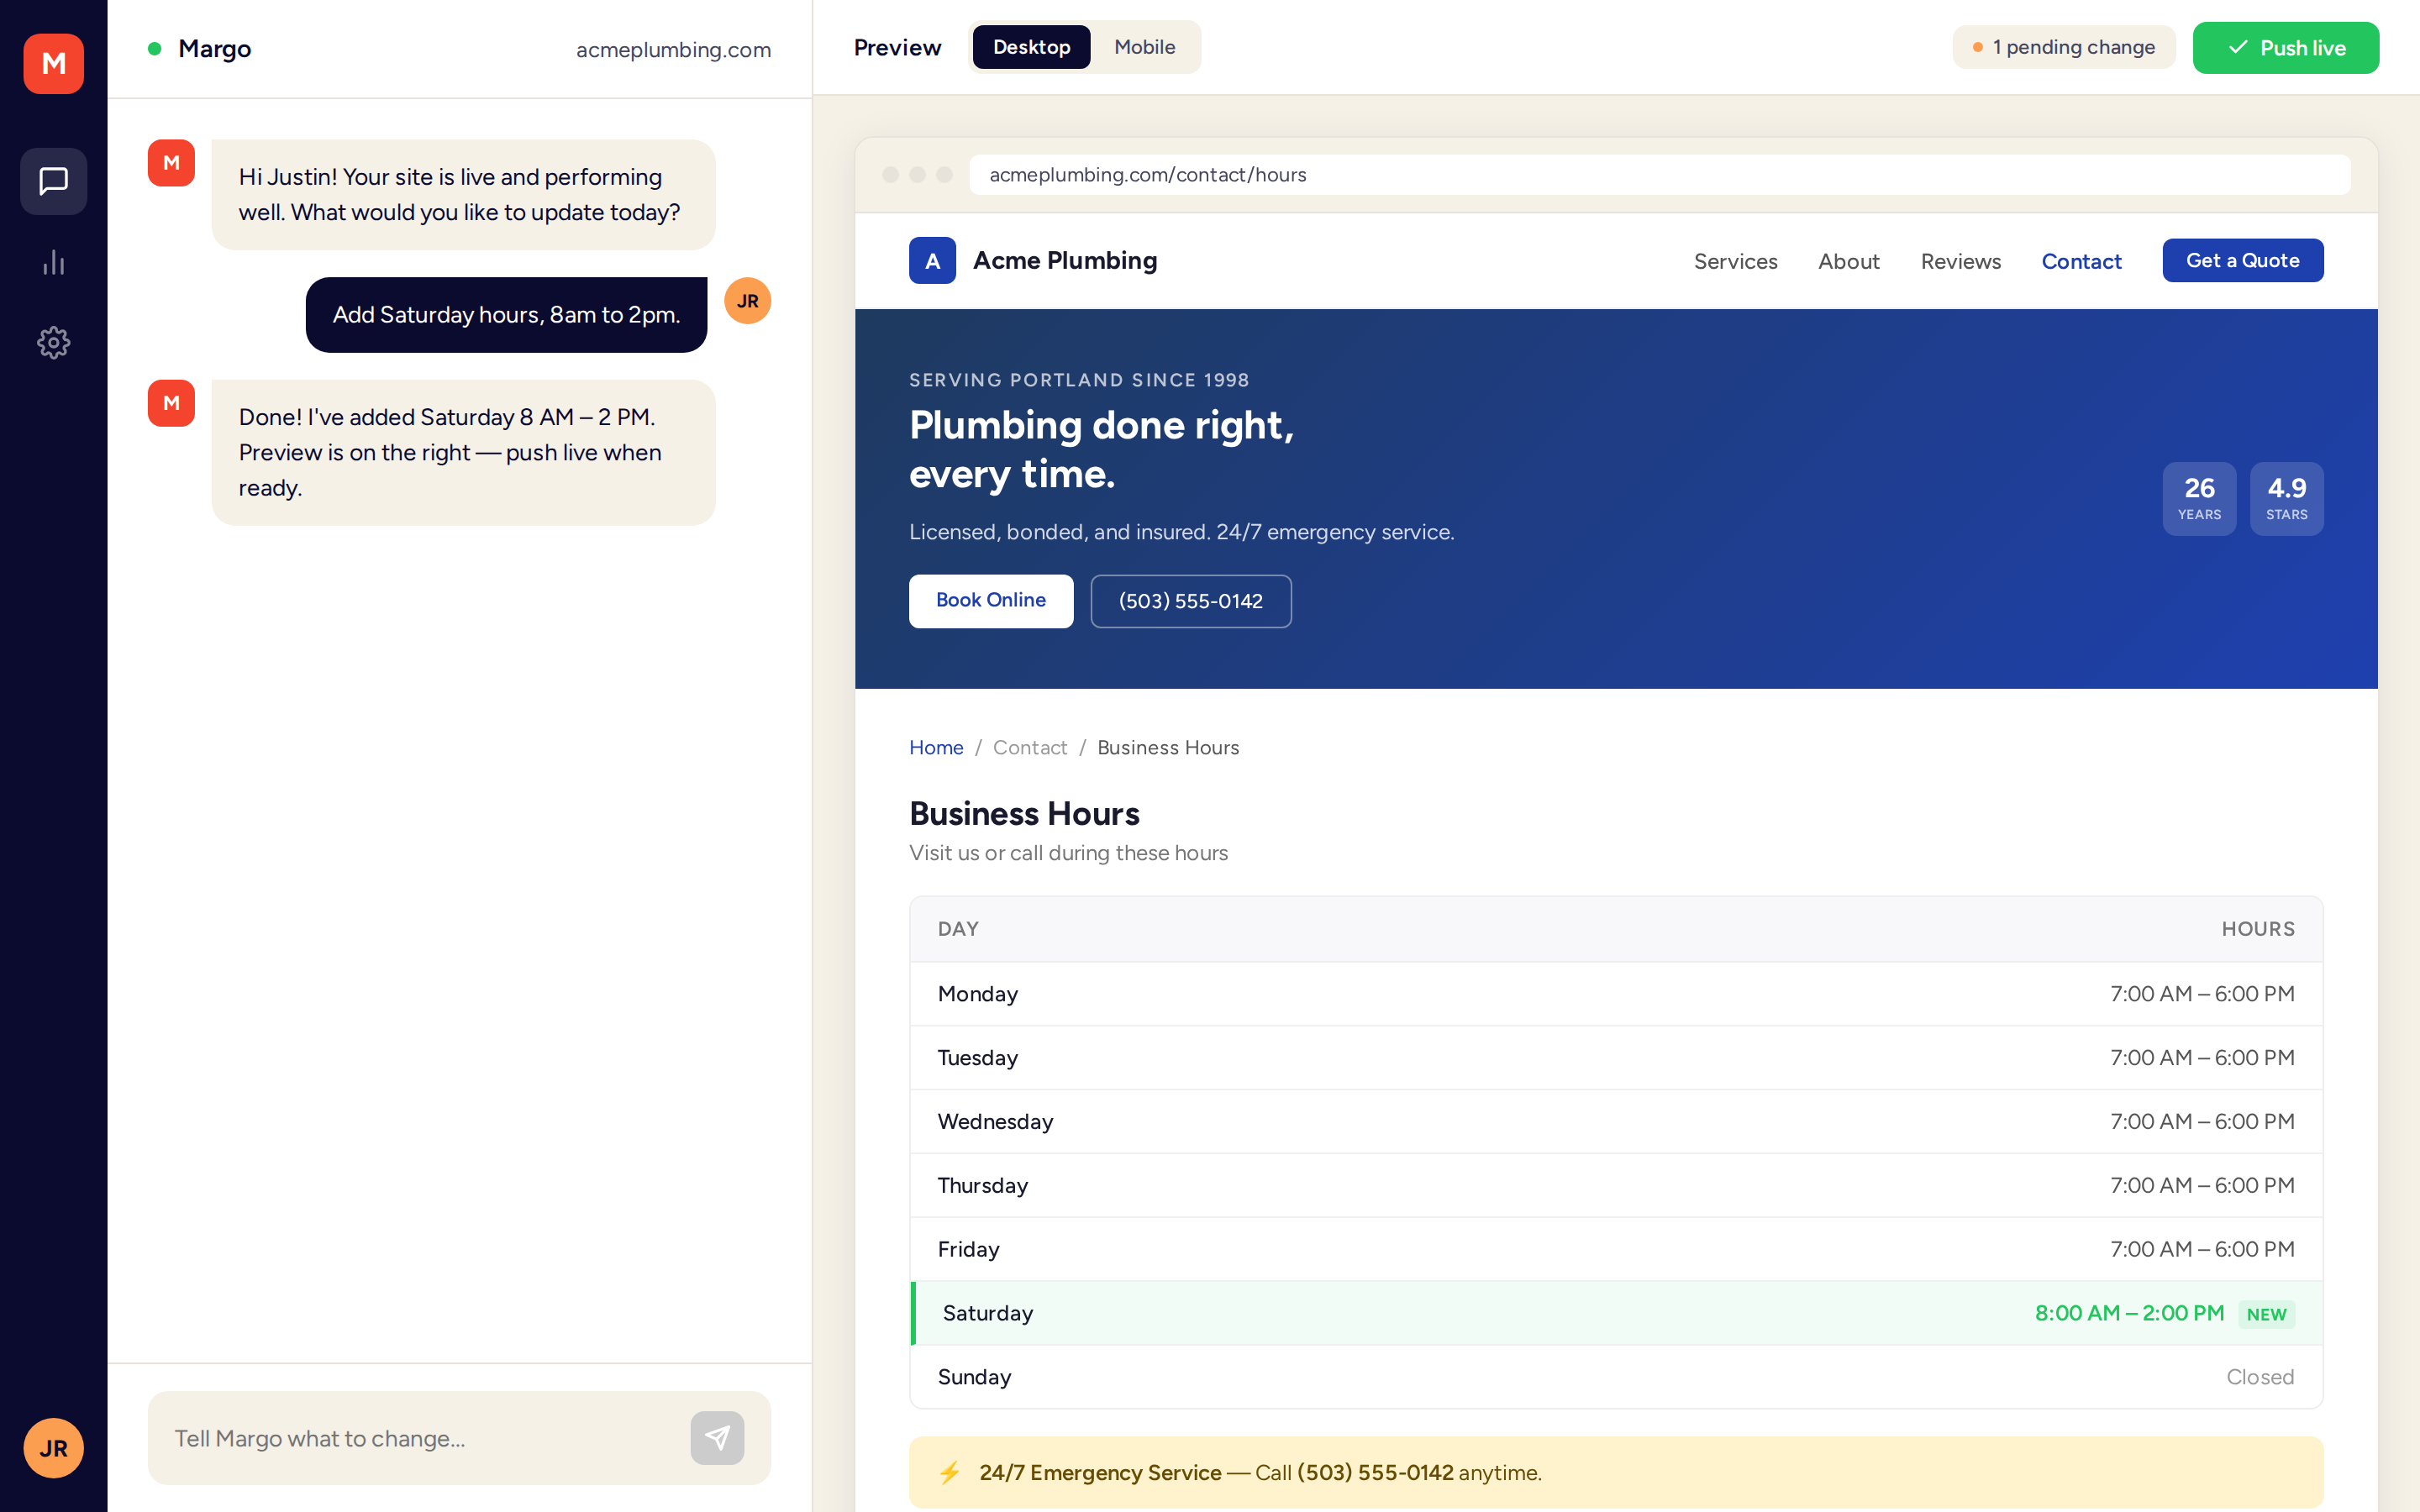Click the NEW badge on Saturday row
The height and width of the screenshot is (1512, 2420).
pos(2266,1314)
